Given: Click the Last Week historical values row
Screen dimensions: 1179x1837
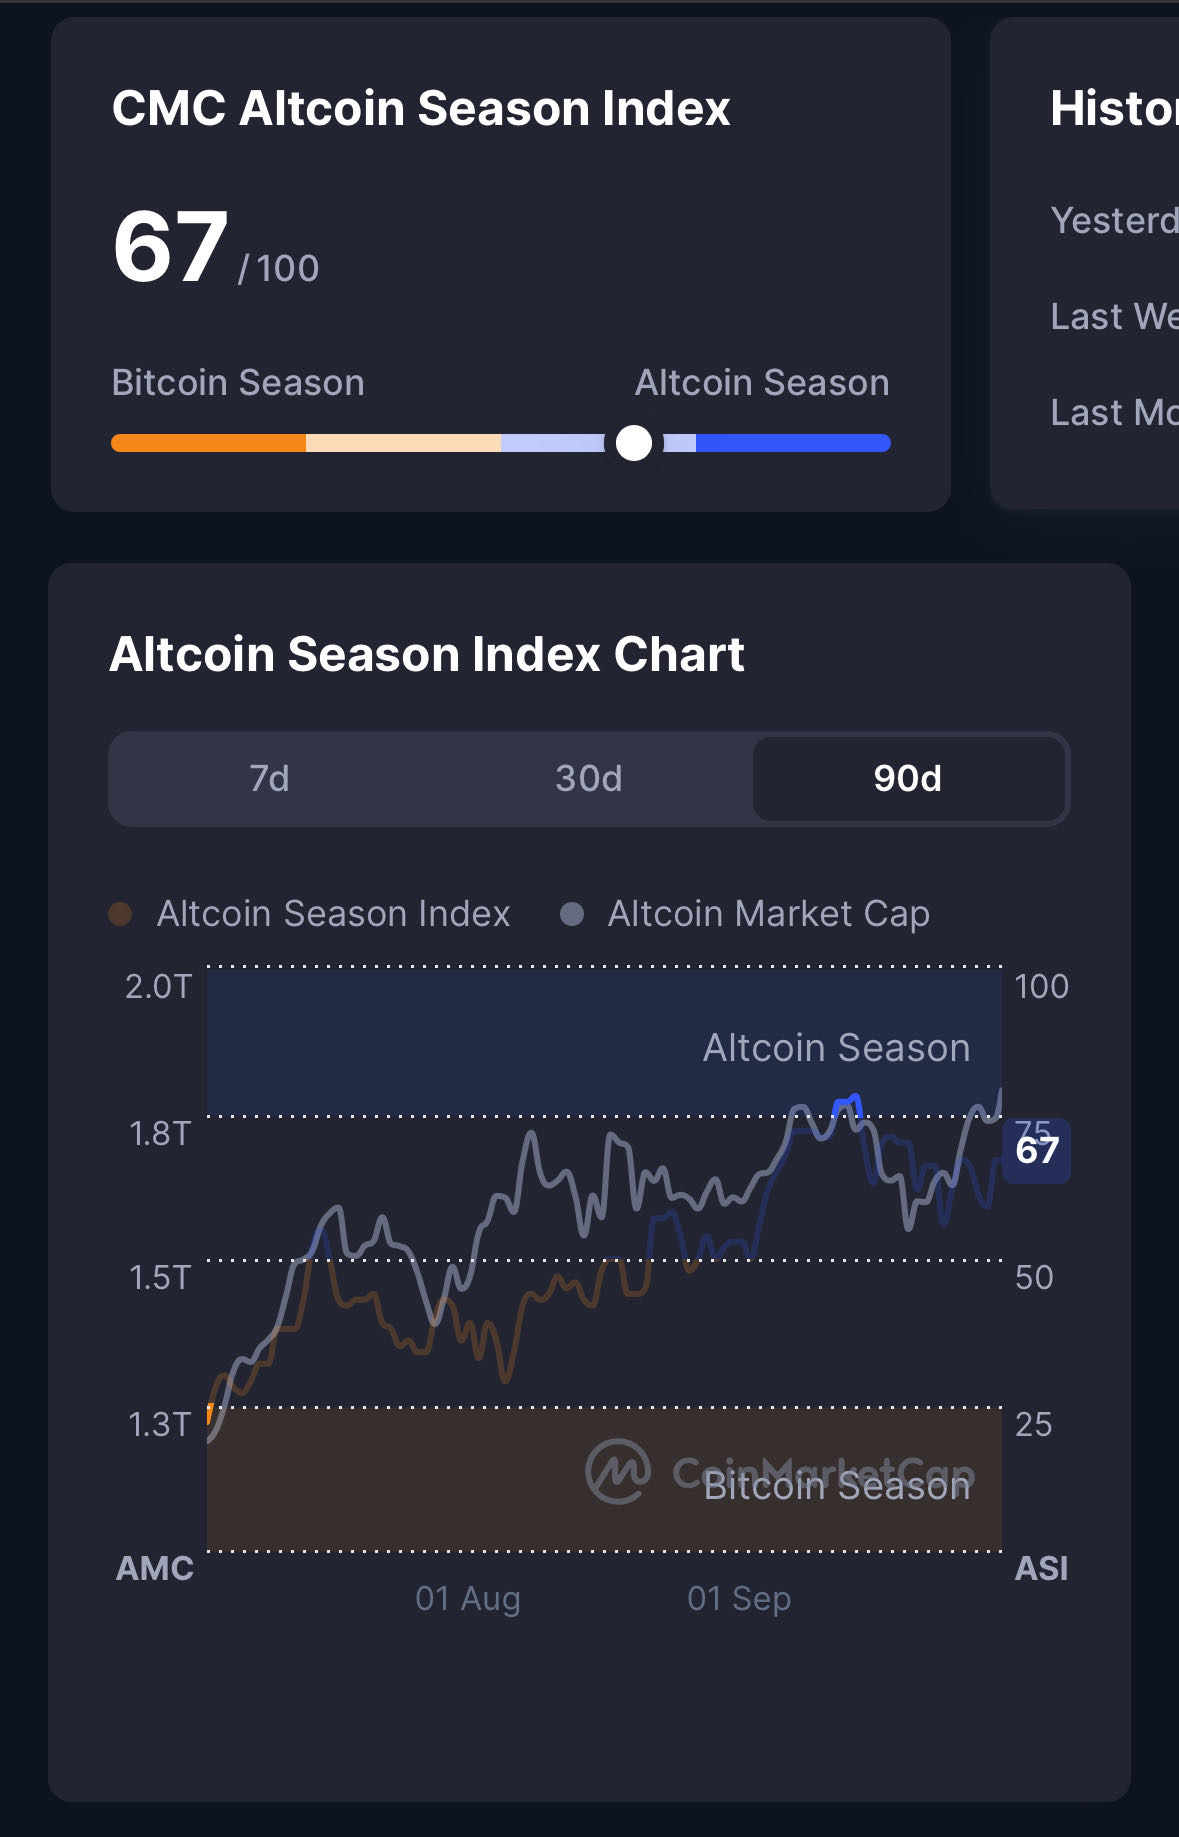Looking at the screenshot, I should [x=1113, y=316].
